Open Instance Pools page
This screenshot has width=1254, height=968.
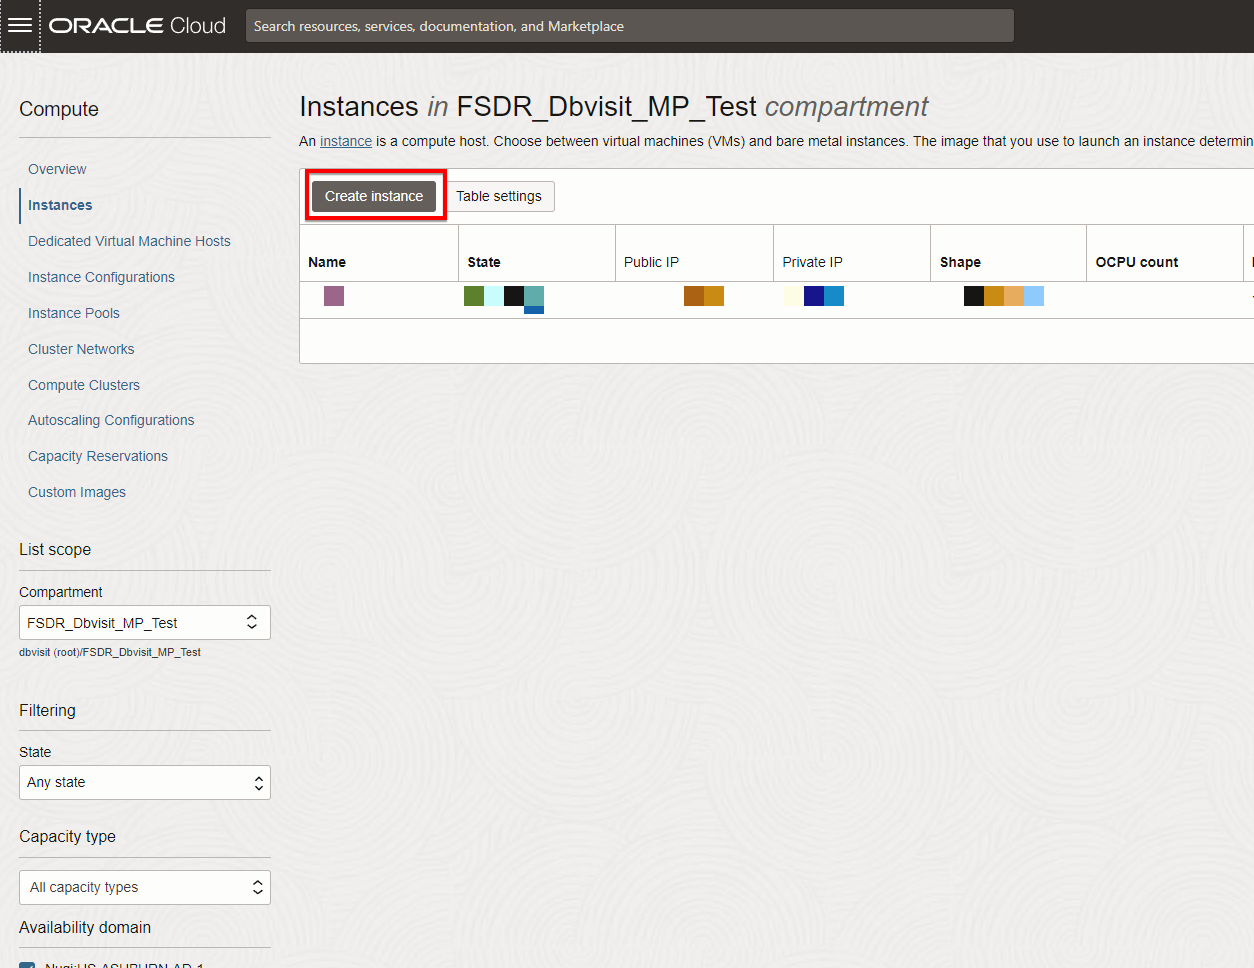[74, 313]
